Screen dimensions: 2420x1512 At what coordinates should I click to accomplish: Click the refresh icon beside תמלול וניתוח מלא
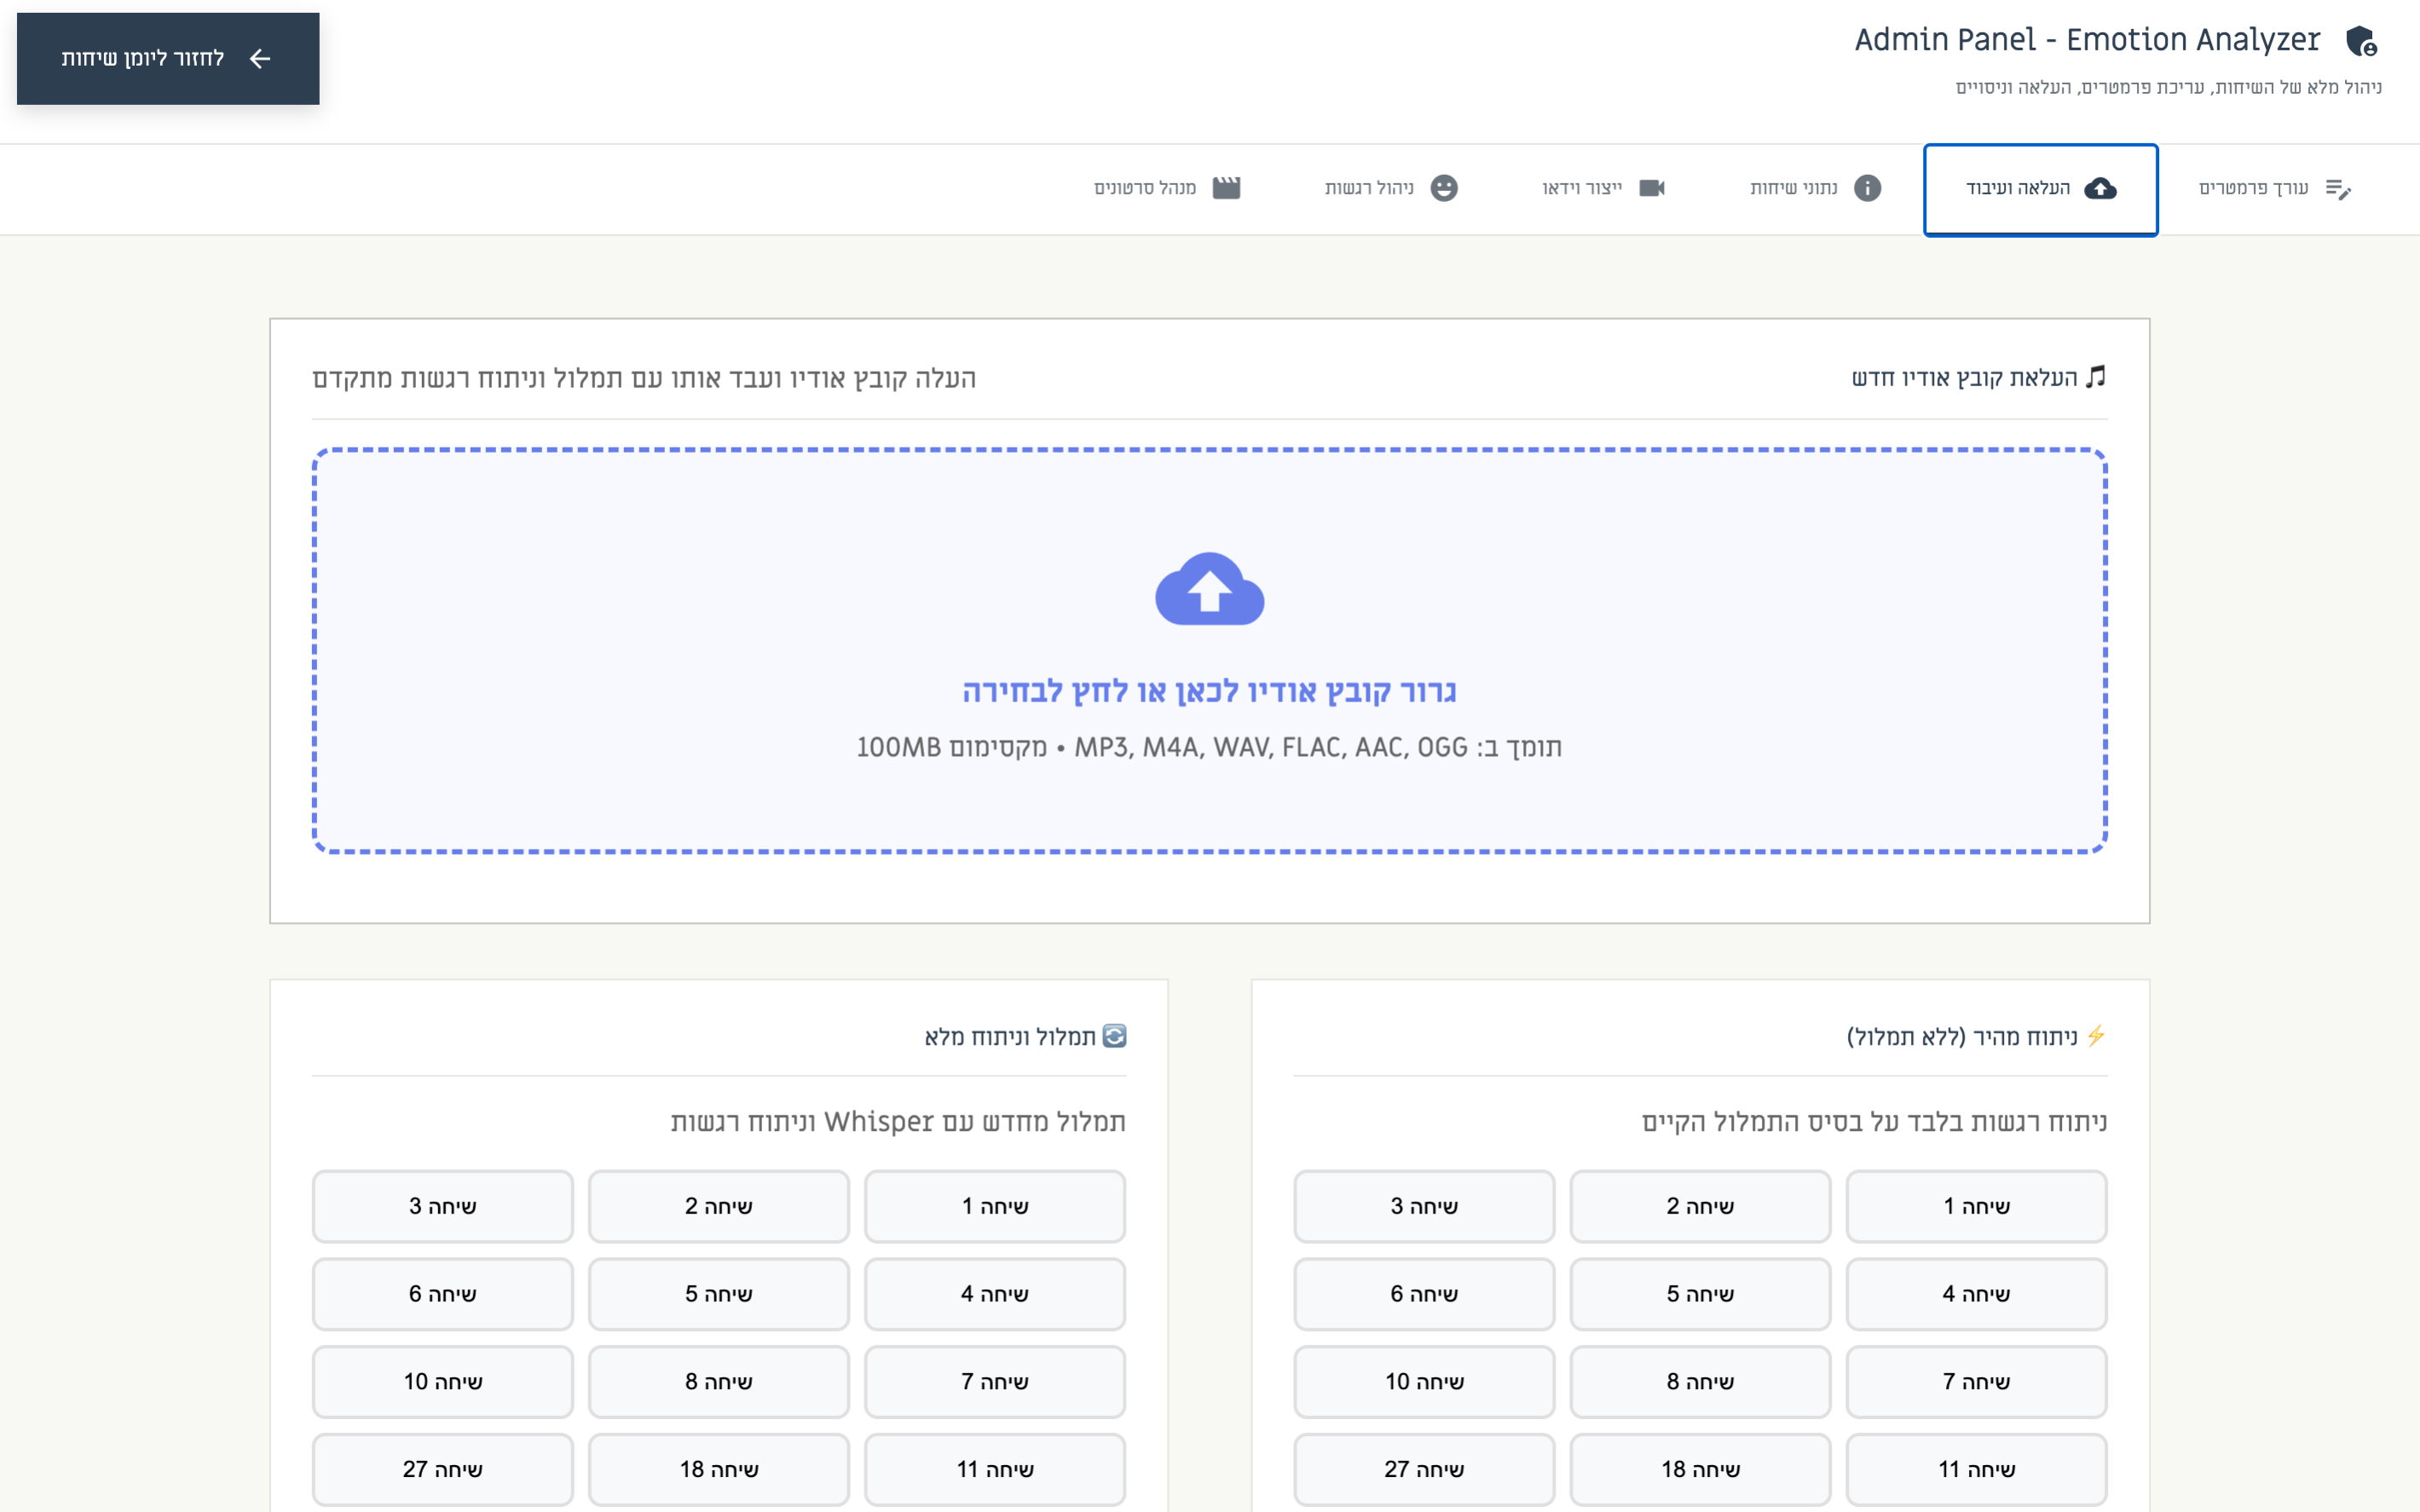pyautogui.click(x=1114, y=1036)
